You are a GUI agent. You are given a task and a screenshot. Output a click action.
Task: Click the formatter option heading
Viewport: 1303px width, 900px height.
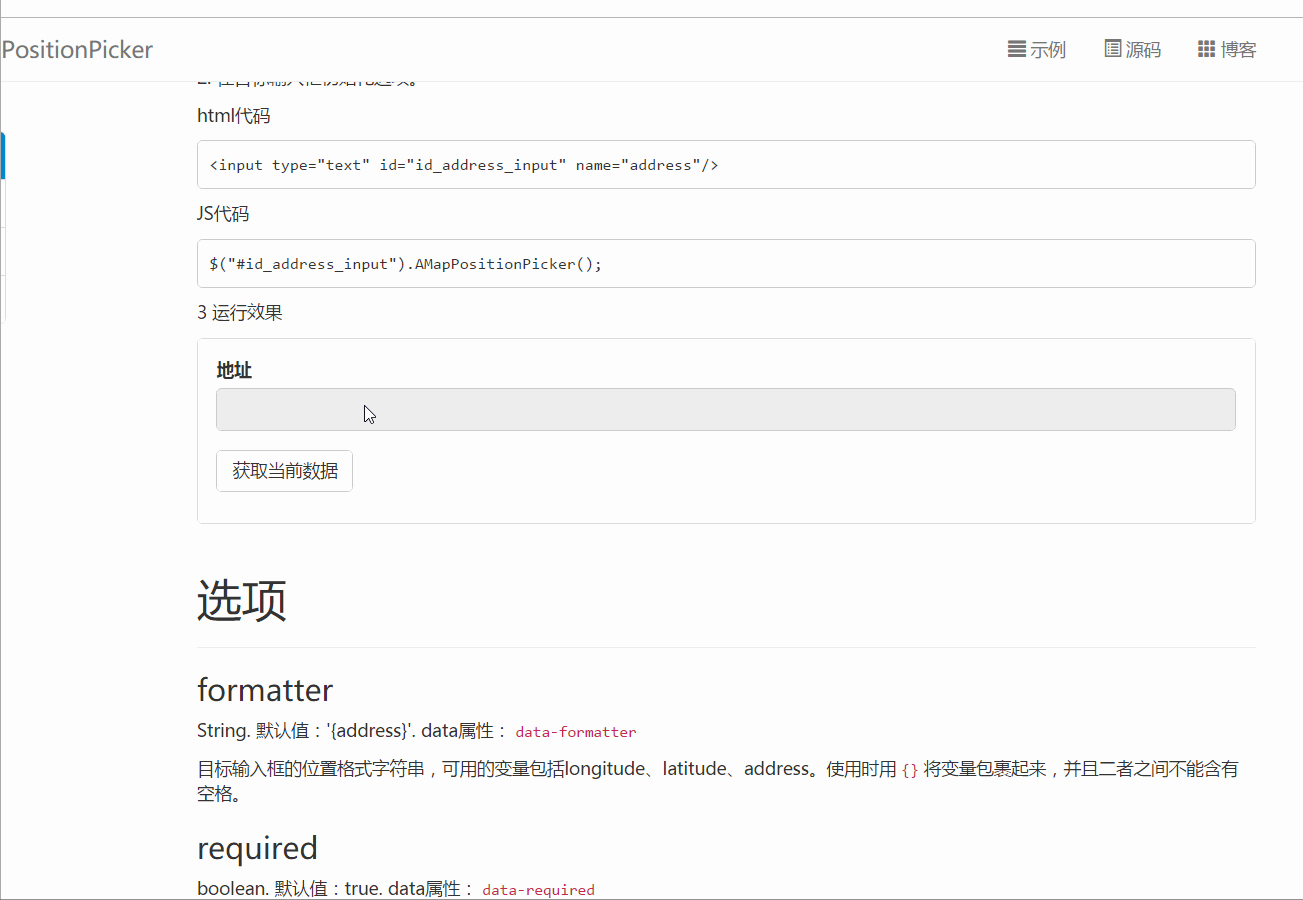265,690
